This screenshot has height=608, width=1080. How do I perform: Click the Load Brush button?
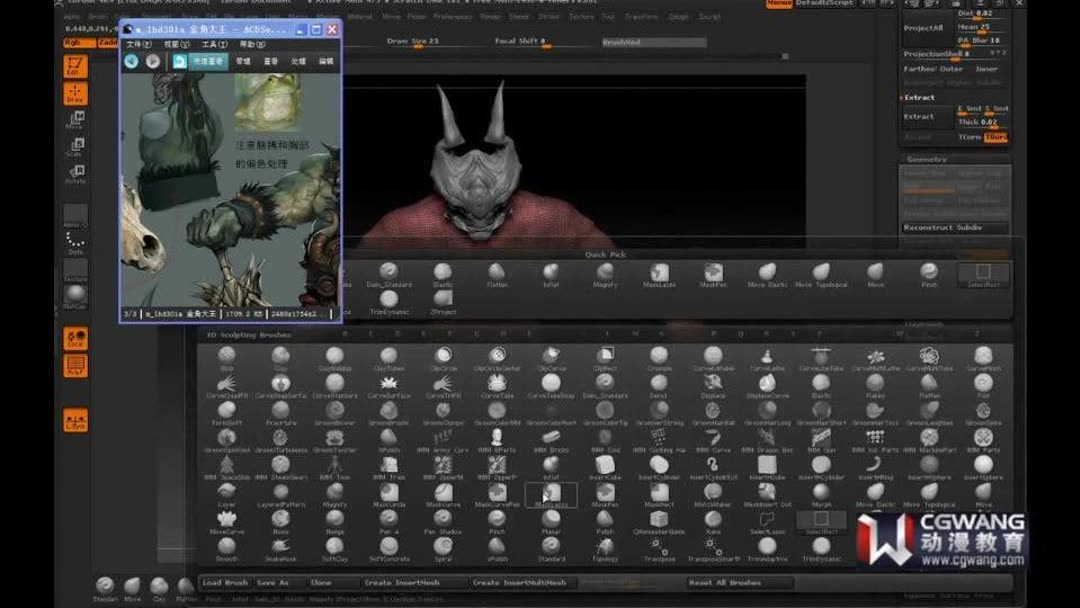[228, 582]
